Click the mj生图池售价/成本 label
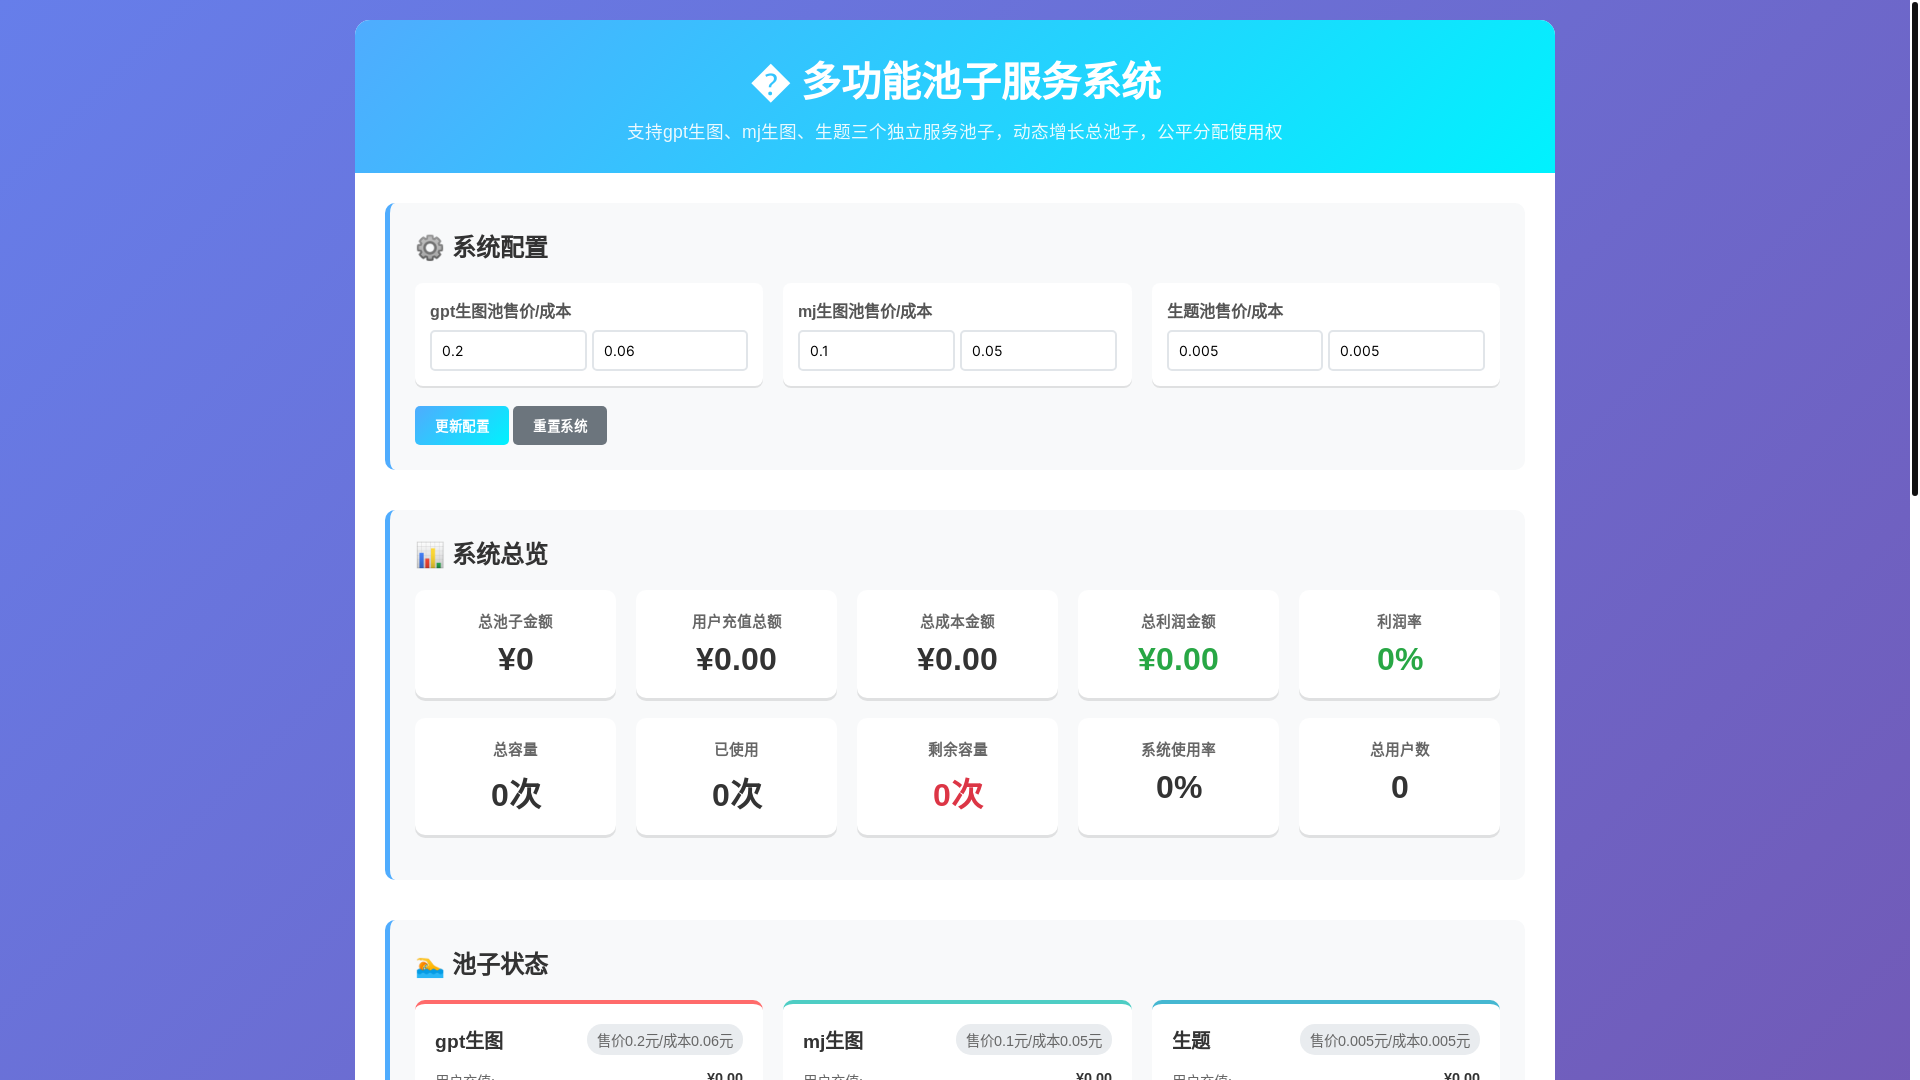 [865, 311]
